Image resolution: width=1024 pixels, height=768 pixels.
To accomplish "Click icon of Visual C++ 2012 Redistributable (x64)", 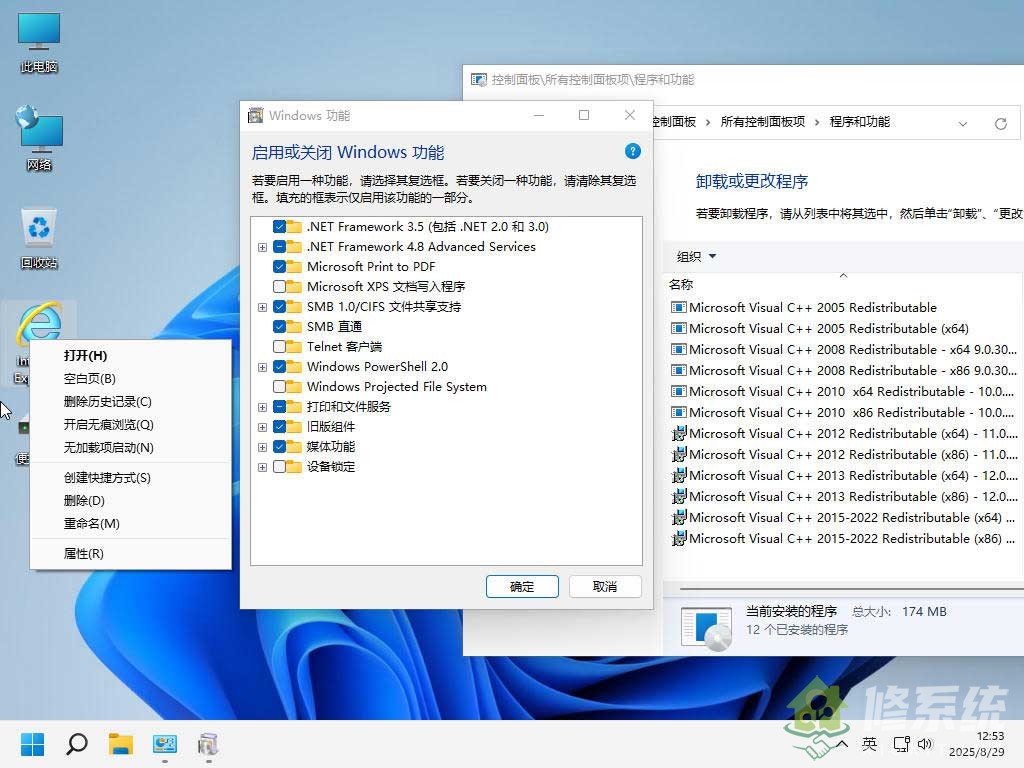I will click(679, 433).
